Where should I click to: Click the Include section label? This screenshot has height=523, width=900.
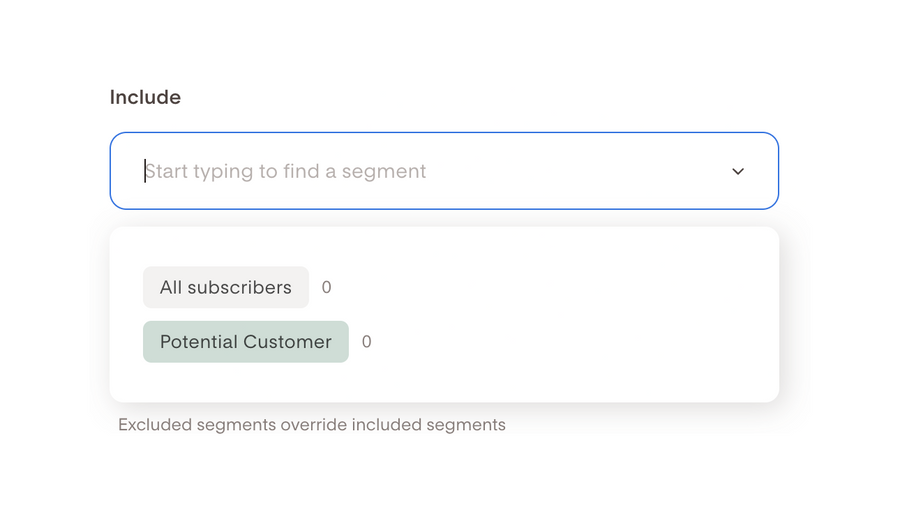[x=145, y=97]
